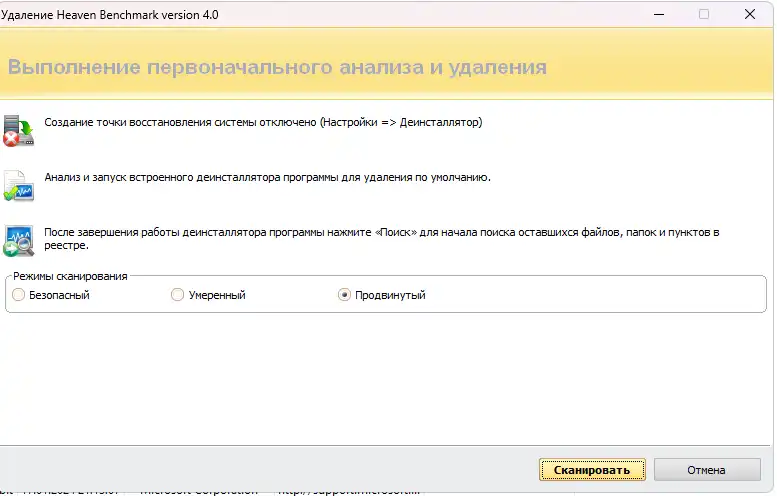Minimize the Heaven Benchmark removal window
Image resolution: width=777 pixels, height=496 pixels.
pyautogui.click(x=659, y=14)
